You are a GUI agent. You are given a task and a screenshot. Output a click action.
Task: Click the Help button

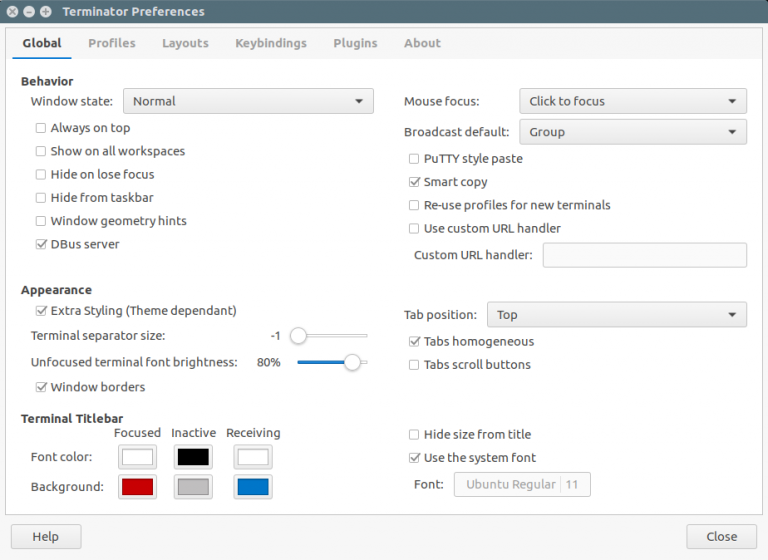[x=46, y=536]
